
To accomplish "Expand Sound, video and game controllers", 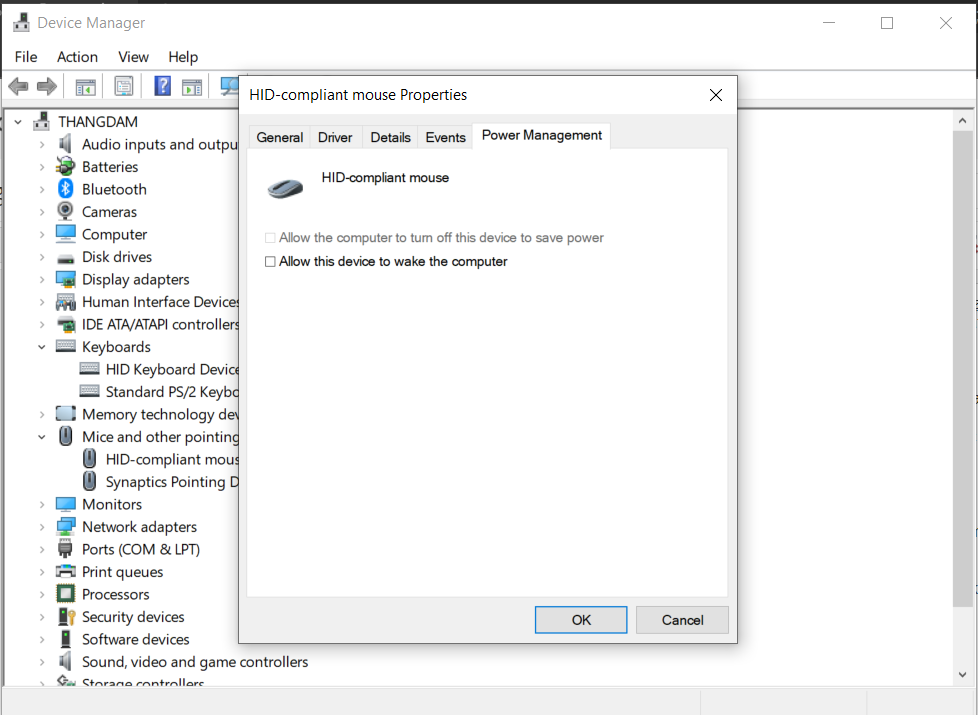I will tap(42, 662).
